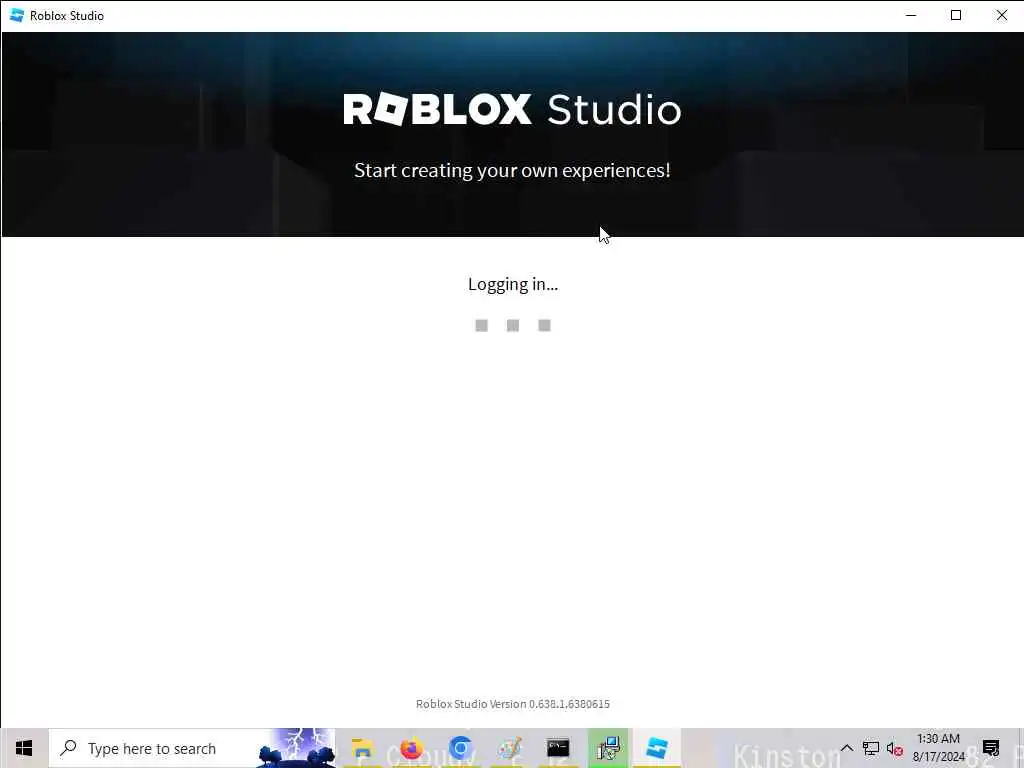The width and height of the screenshot is (1024, 768).
Task: Show hidden system tray icons
Action: point(846,748)
